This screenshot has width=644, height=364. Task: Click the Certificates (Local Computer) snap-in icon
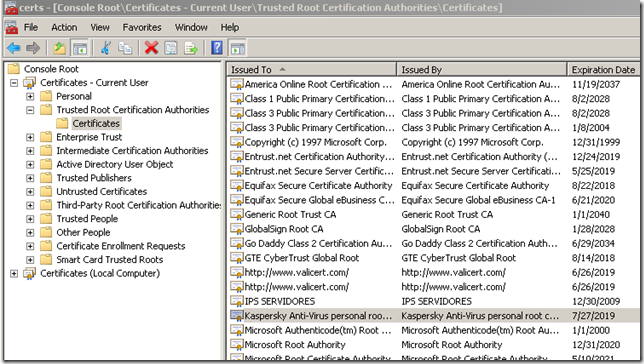pyautogui.click(x=30, y=273)
